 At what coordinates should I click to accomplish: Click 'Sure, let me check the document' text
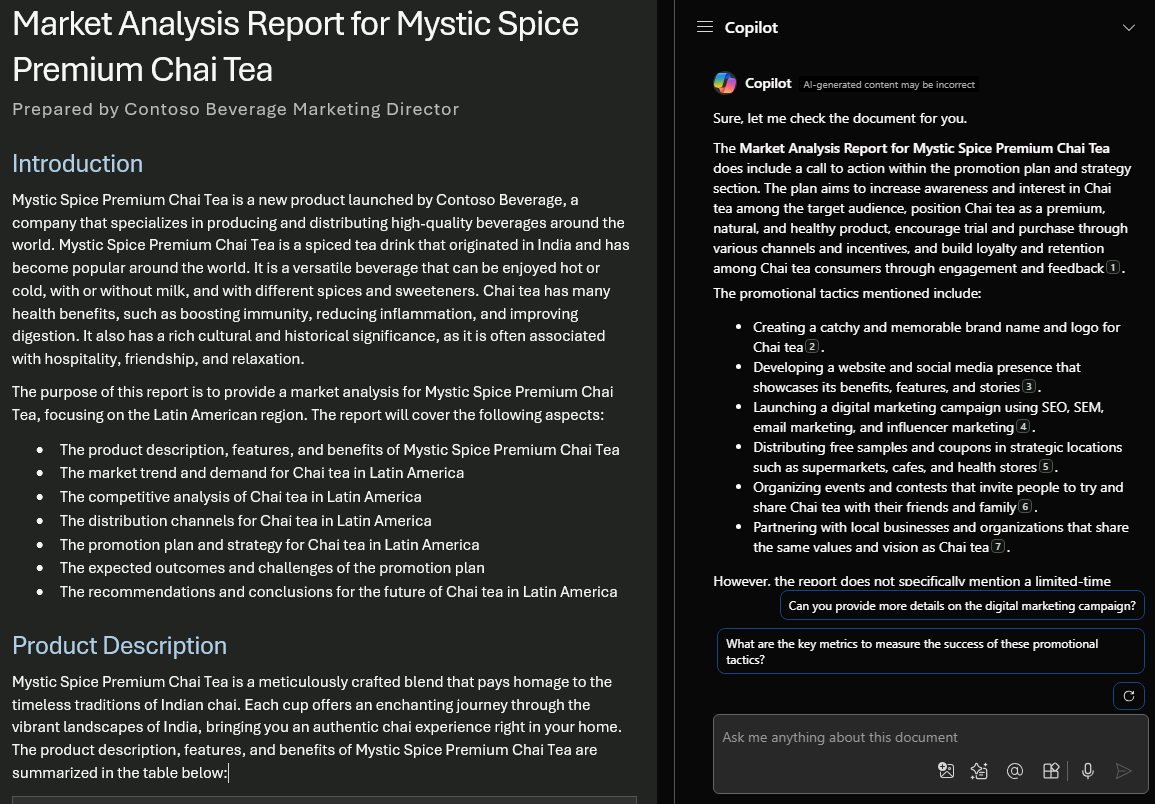(840, 118)
